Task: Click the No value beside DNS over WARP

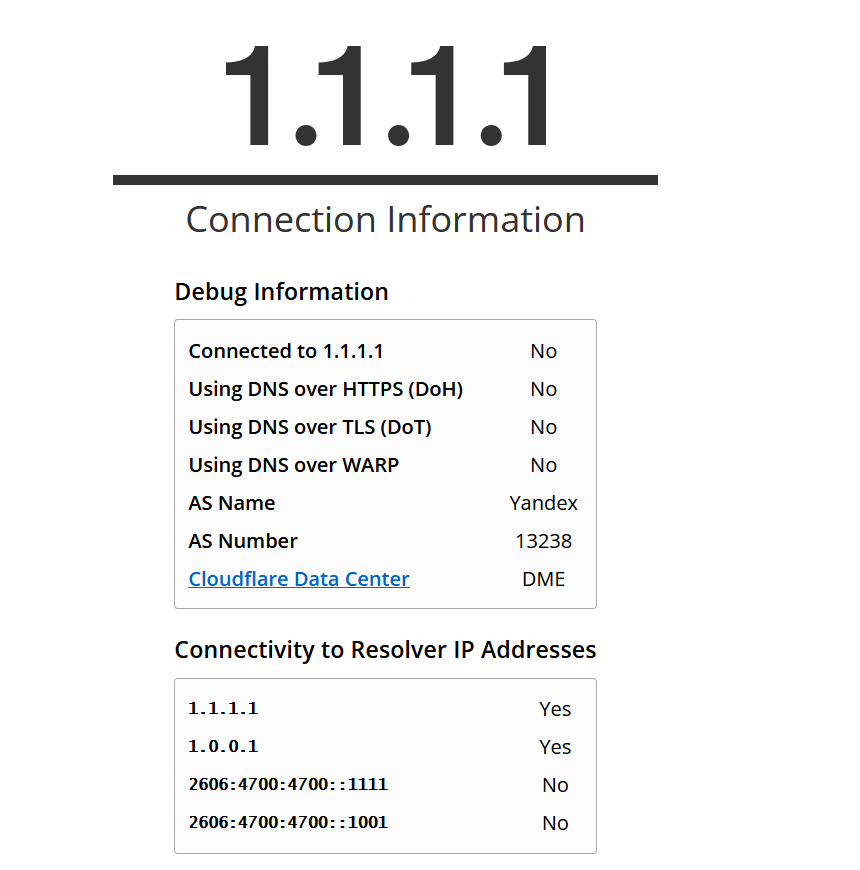Action: 544,466
